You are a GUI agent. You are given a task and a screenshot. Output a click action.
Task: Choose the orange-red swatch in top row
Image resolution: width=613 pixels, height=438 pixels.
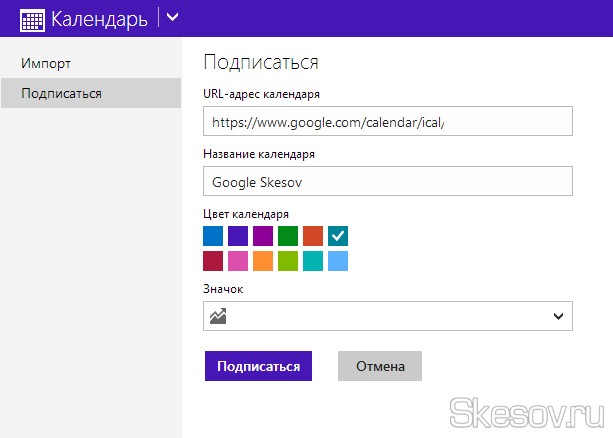pyautogui.click(x=313, y=236)
